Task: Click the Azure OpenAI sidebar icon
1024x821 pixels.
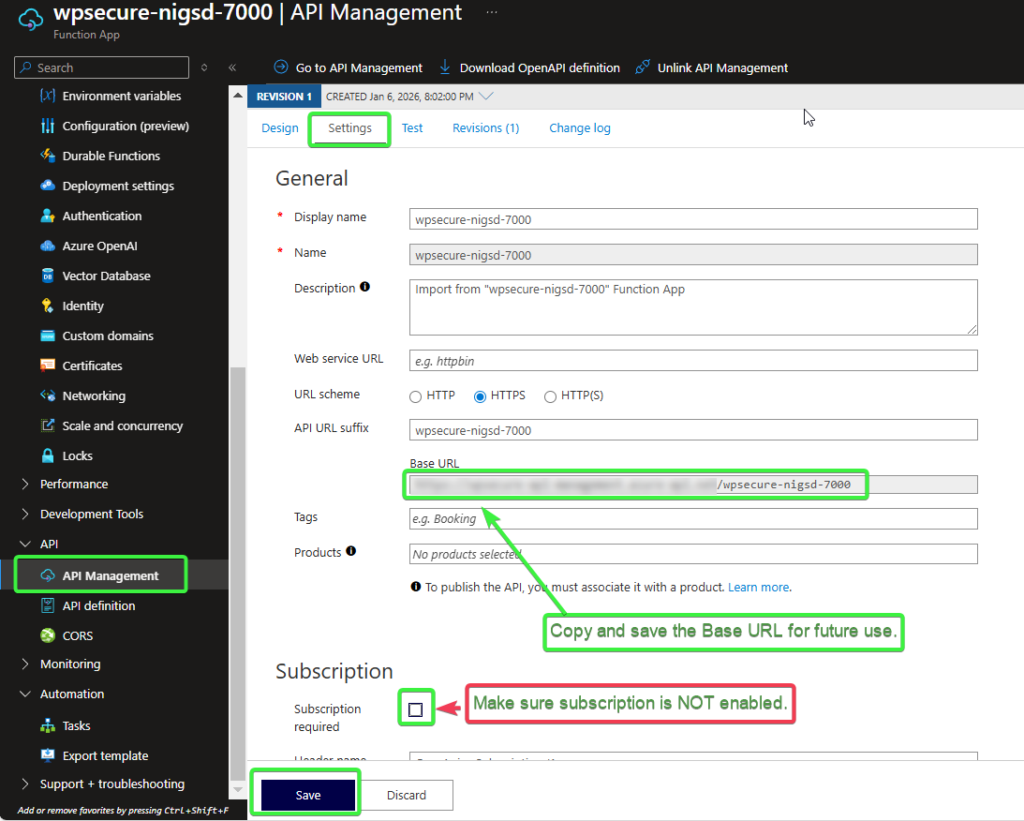Action: click(47, 246)
